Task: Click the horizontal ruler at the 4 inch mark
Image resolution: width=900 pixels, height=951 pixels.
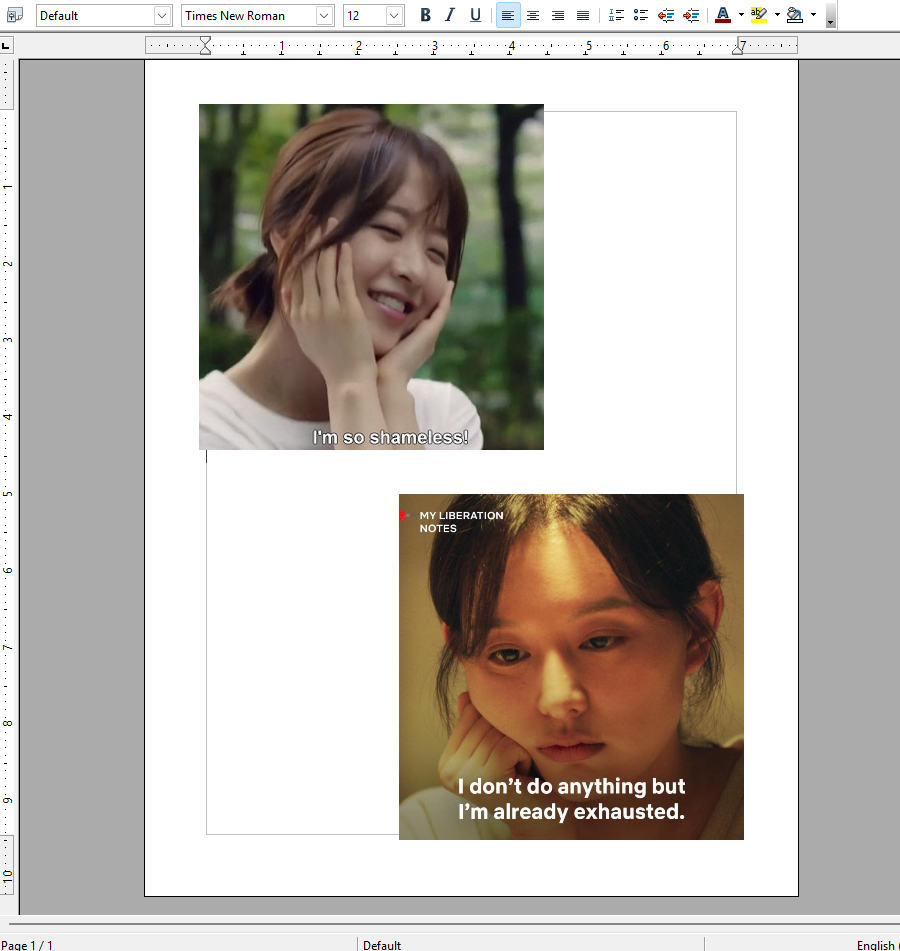Action: click(511, 45)
